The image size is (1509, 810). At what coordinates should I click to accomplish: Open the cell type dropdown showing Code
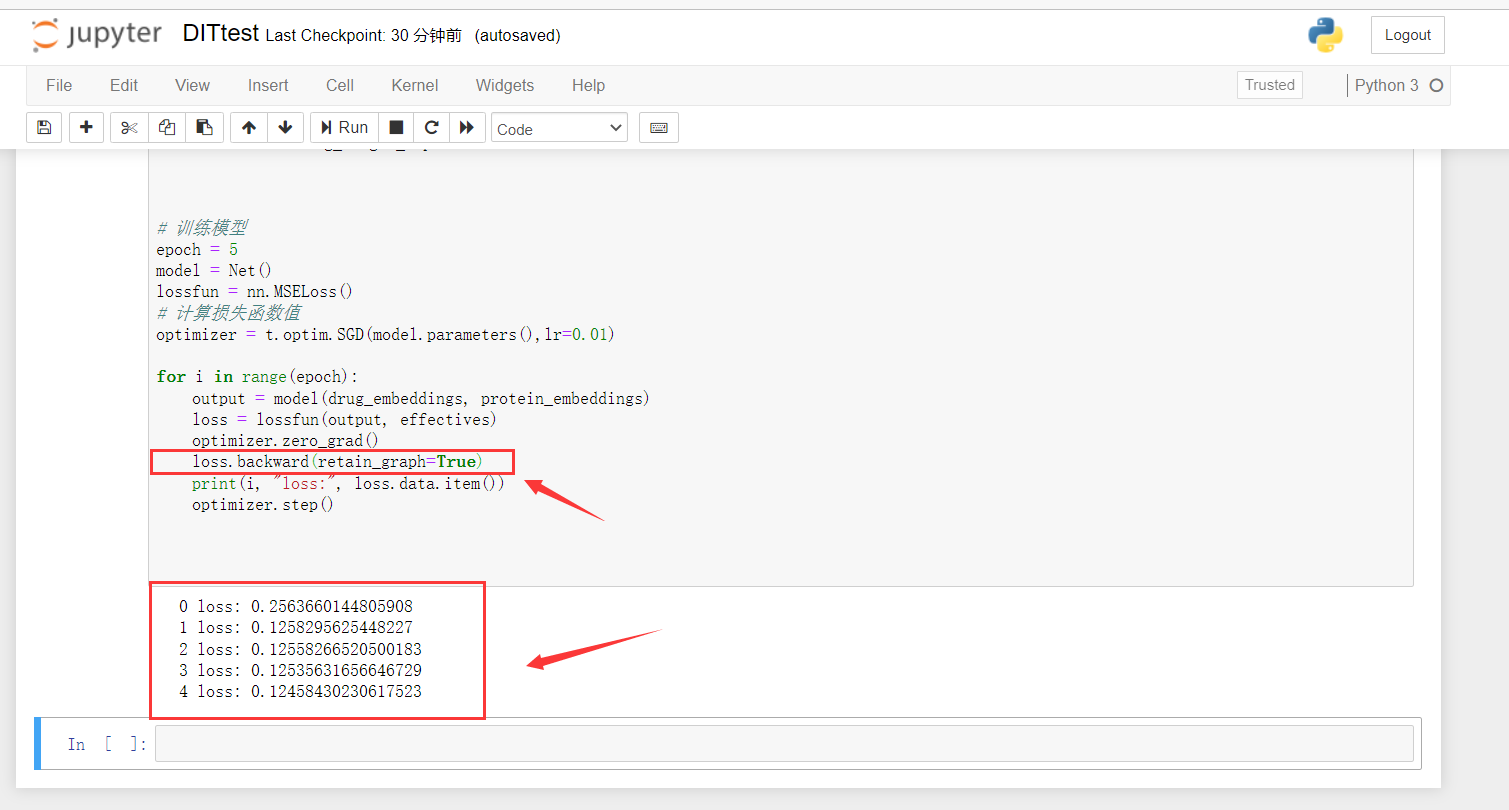click(x=558, y=127)
